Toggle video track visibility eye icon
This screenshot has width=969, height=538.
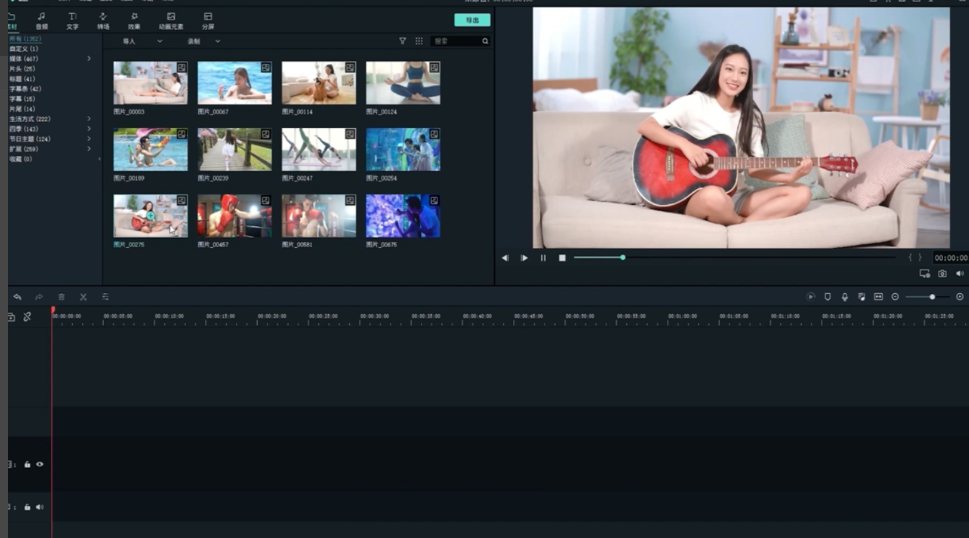40,464
